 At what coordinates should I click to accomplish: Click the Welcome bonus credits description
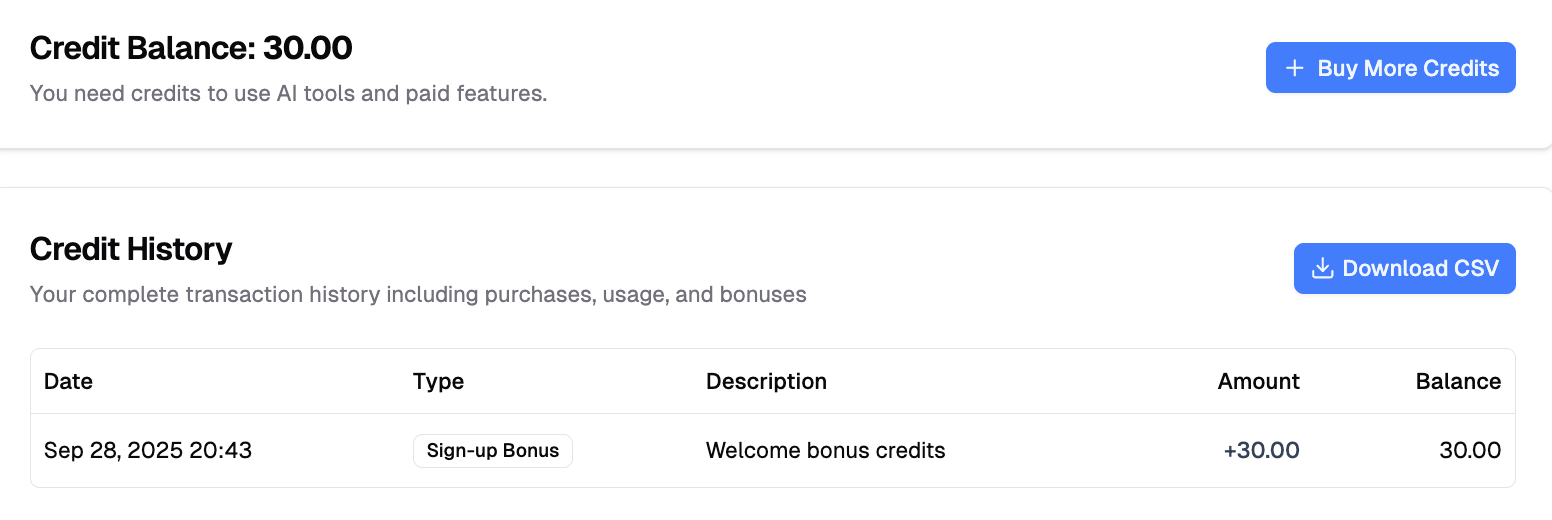pos(825,451)
